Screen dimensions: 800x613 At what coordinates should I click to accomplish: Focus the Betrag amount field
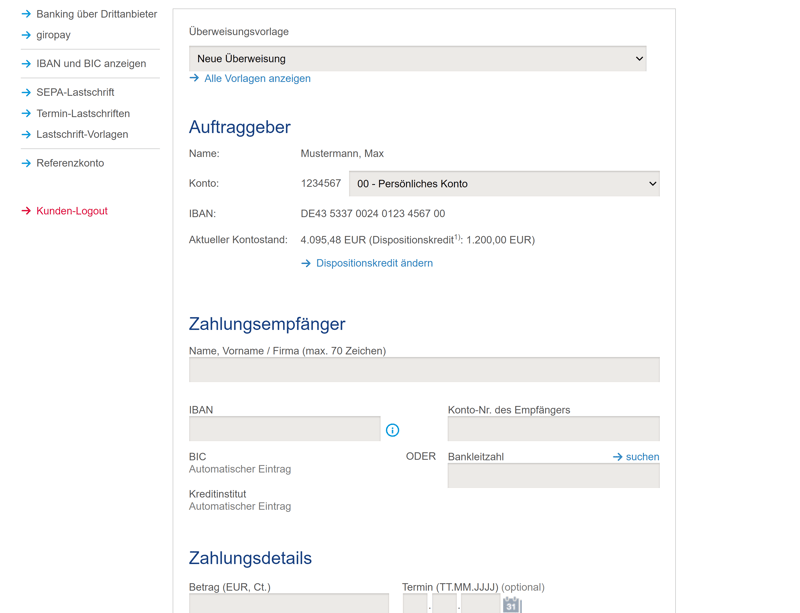[288, 603]
